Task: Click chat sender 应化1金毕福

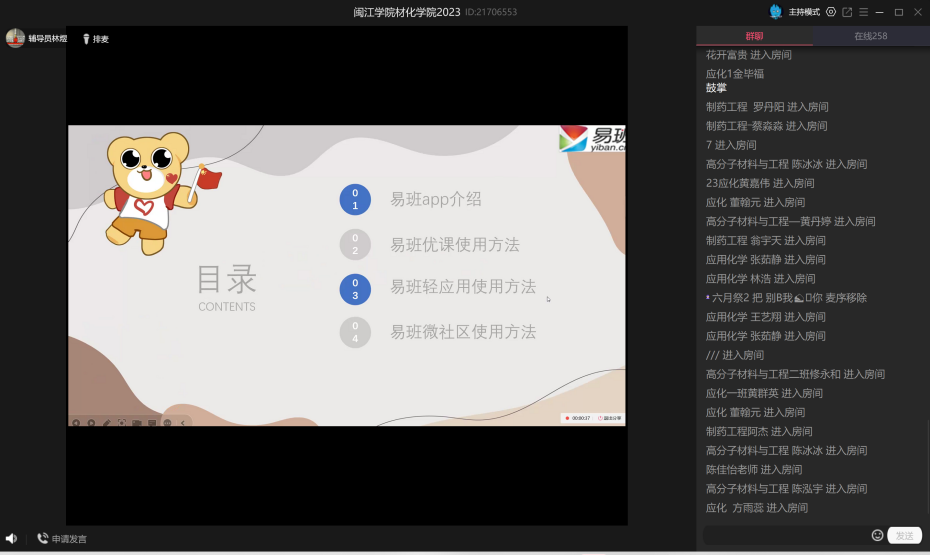Action: (735, 74)
